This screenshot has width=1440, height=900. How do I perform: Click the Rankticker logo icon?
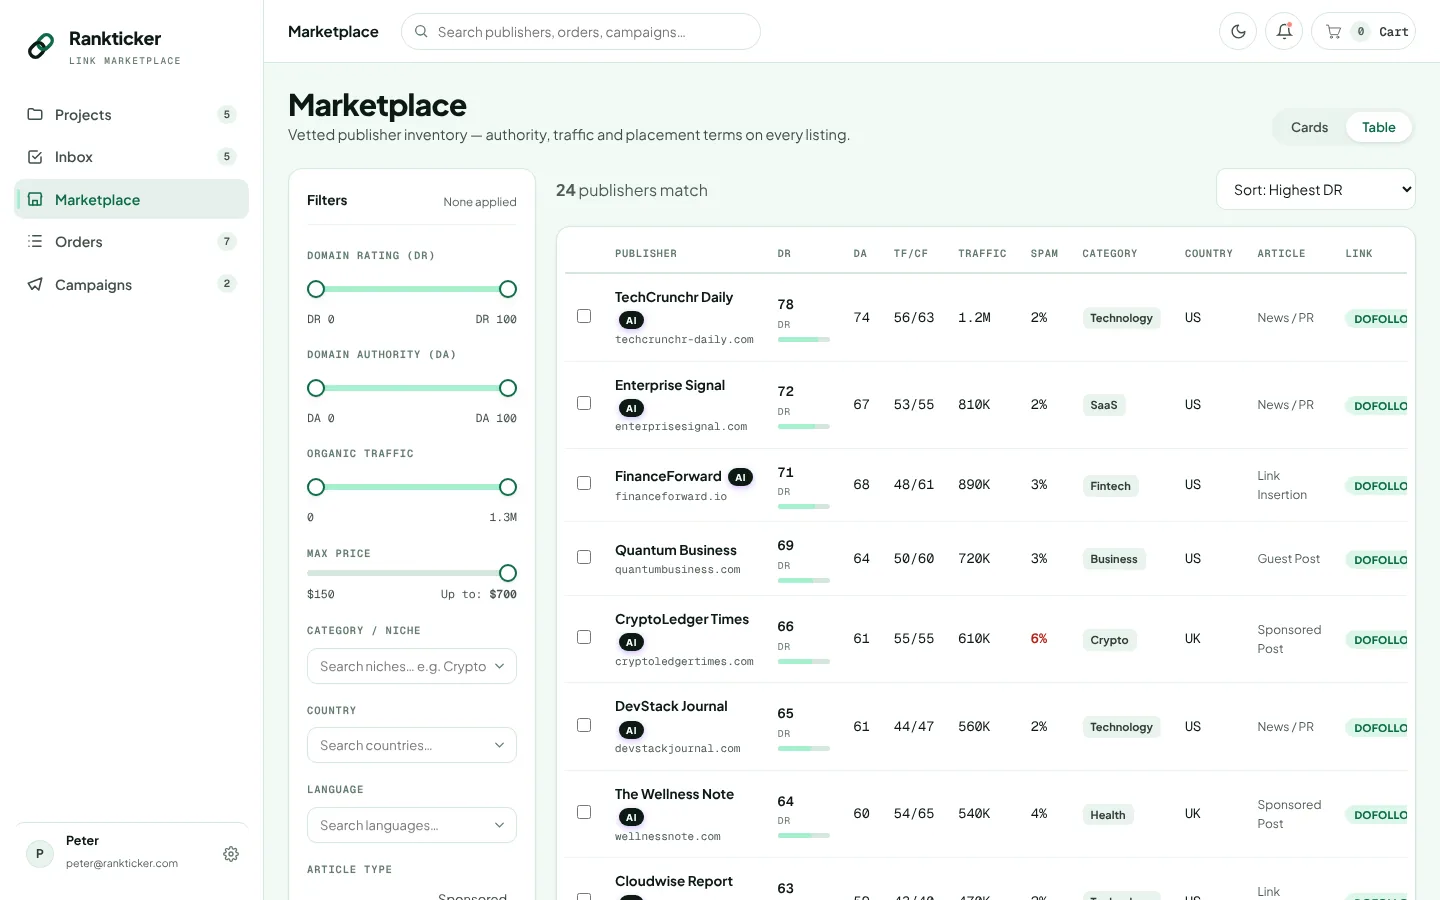(41, 46)
